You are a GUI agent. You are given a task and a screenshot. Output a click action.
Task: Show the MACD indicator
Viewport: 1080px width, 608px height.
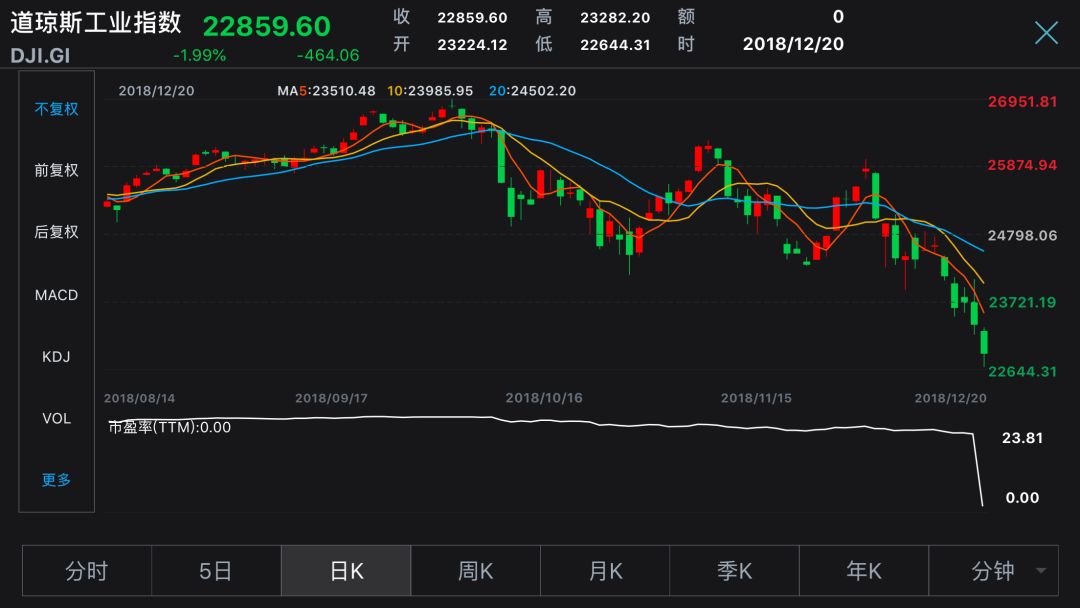point(56,295)
